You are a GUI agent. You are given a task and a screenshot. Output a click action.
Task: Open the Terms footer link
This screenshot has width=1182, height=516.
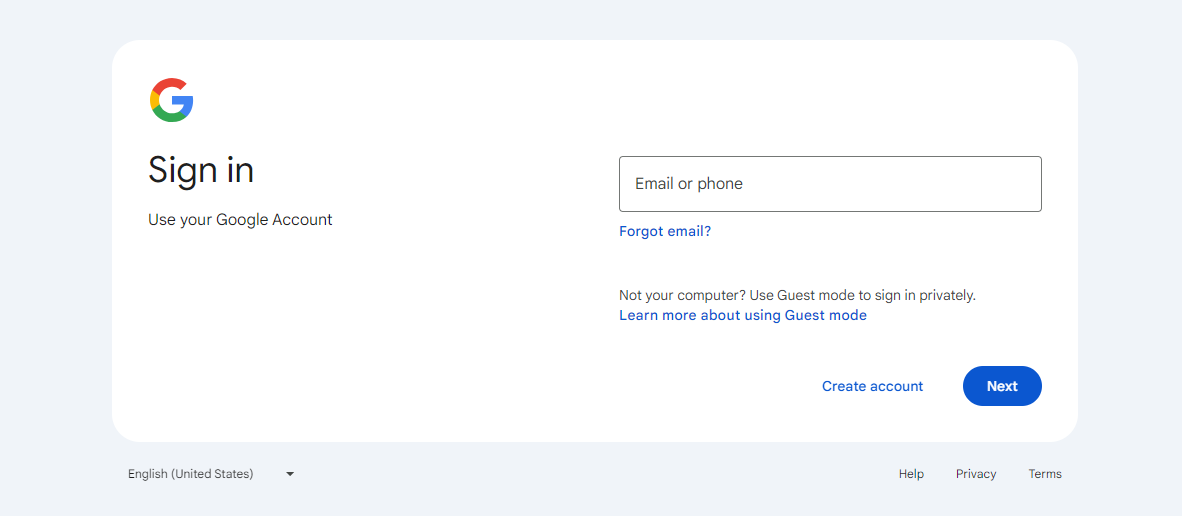click(x=1045, y=474)
